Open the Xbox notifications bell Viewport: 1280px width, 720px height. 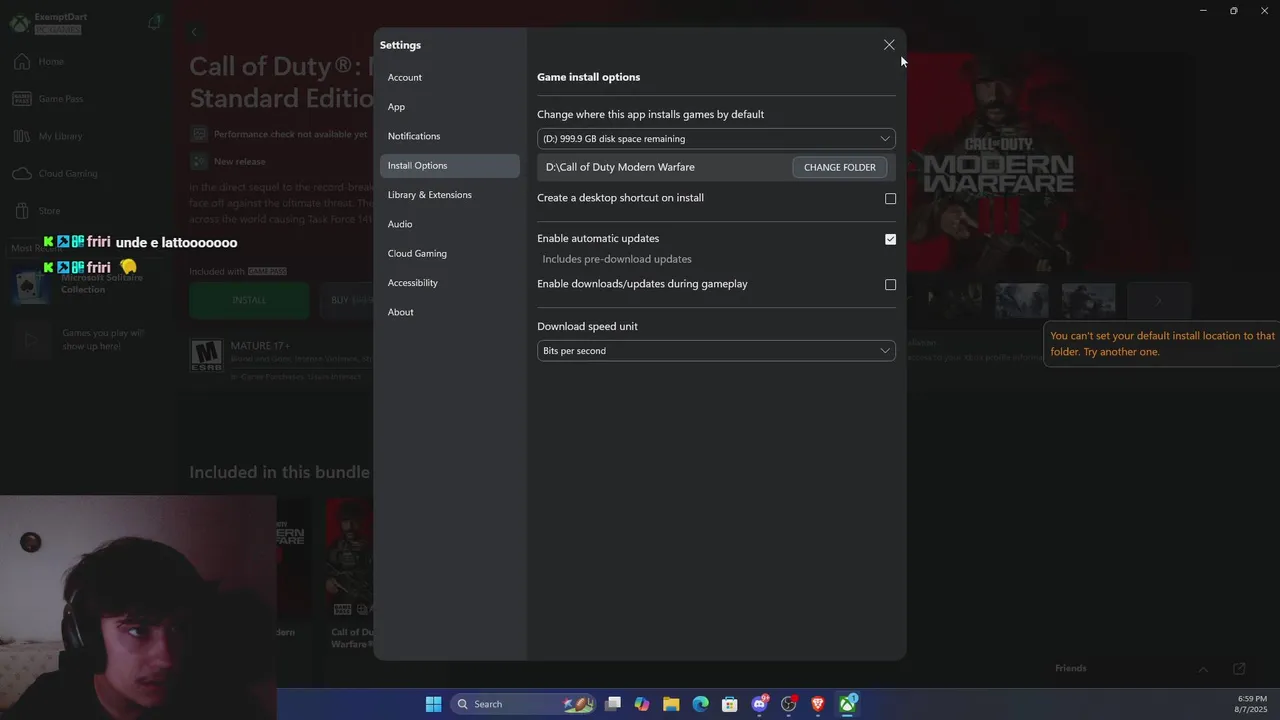pyautogui.click(x=154, y=23)
